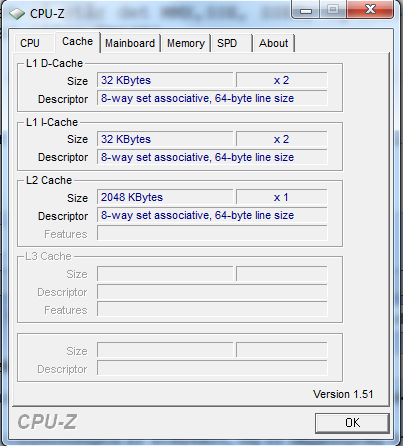Screen dimensions: 403x446
Task: Click the empty L2 Cache Features field
Action: tap(212, 233)
